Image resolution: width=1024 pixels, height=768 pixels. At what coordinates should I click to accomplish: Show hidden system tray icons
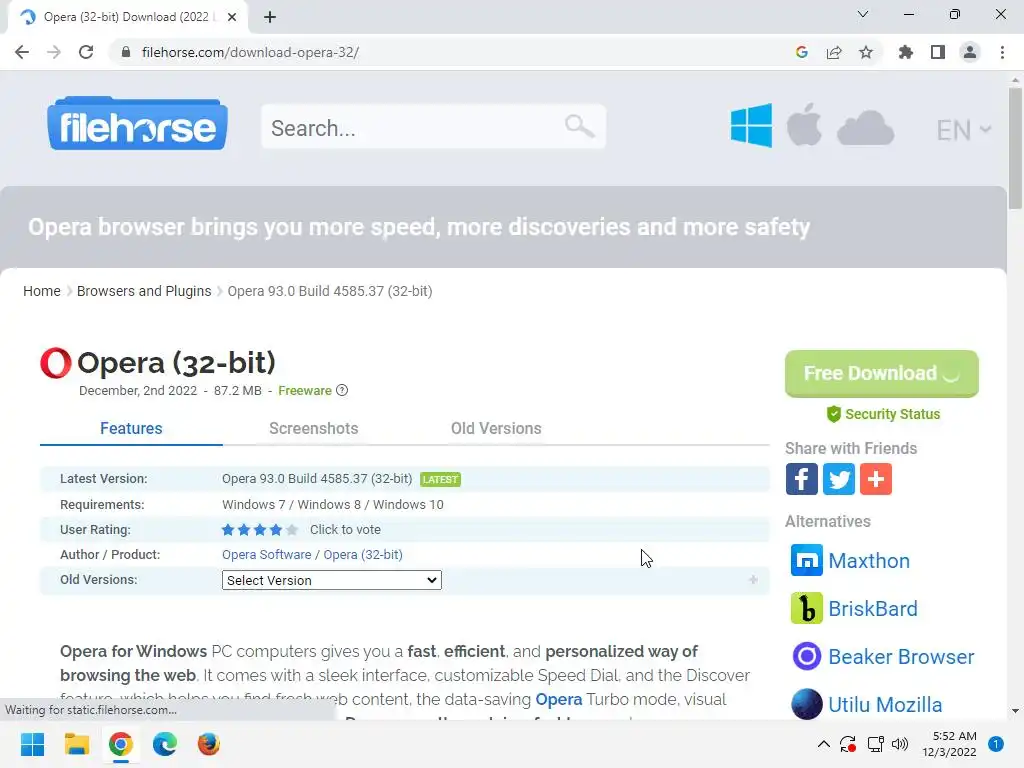coord(824,744)
